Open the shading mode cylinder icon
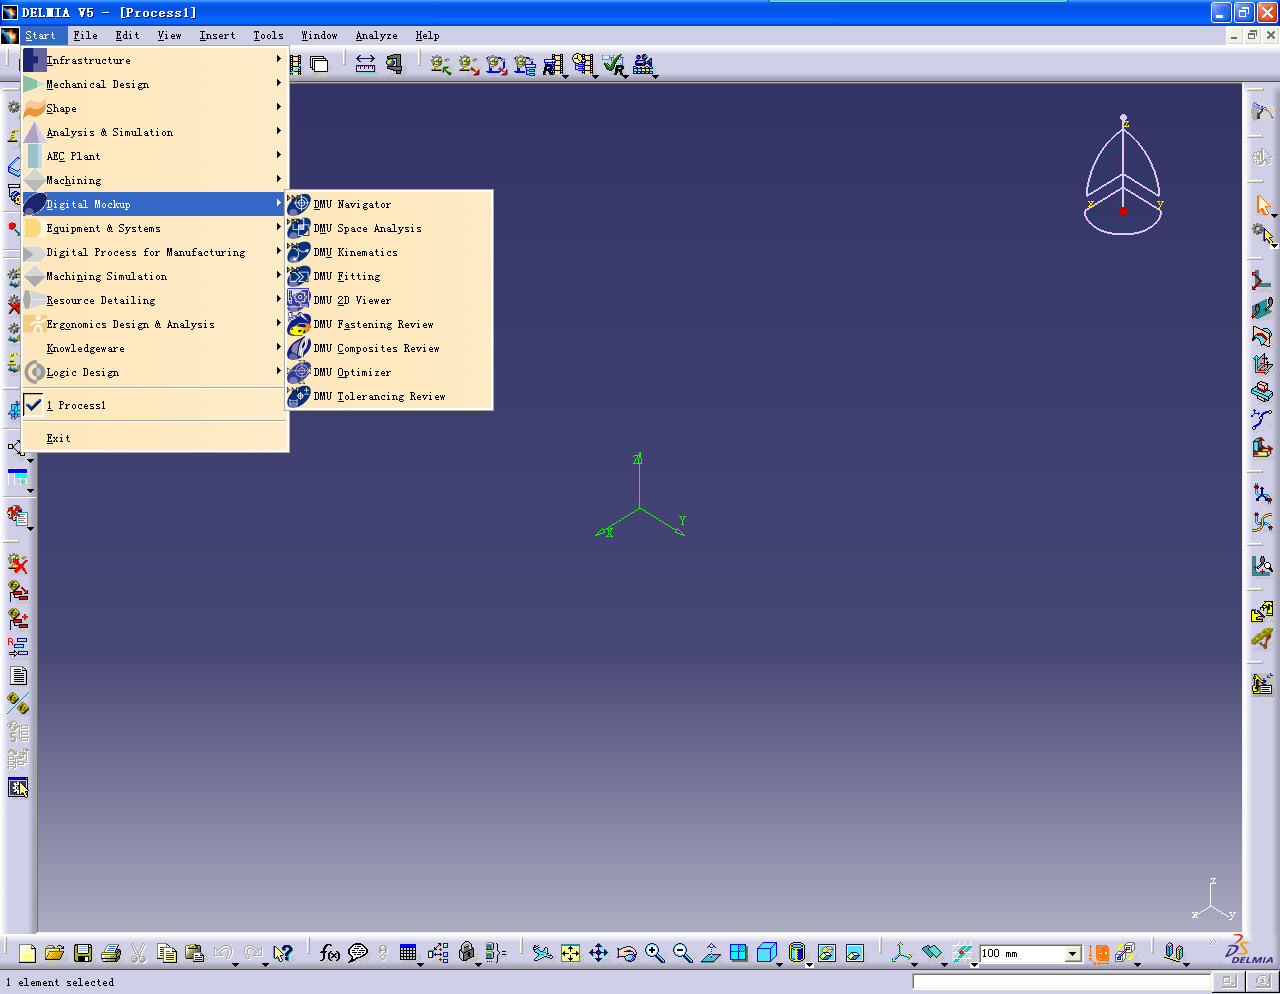The width and height of the screenshot is (1280, 994). pos(797,953)
